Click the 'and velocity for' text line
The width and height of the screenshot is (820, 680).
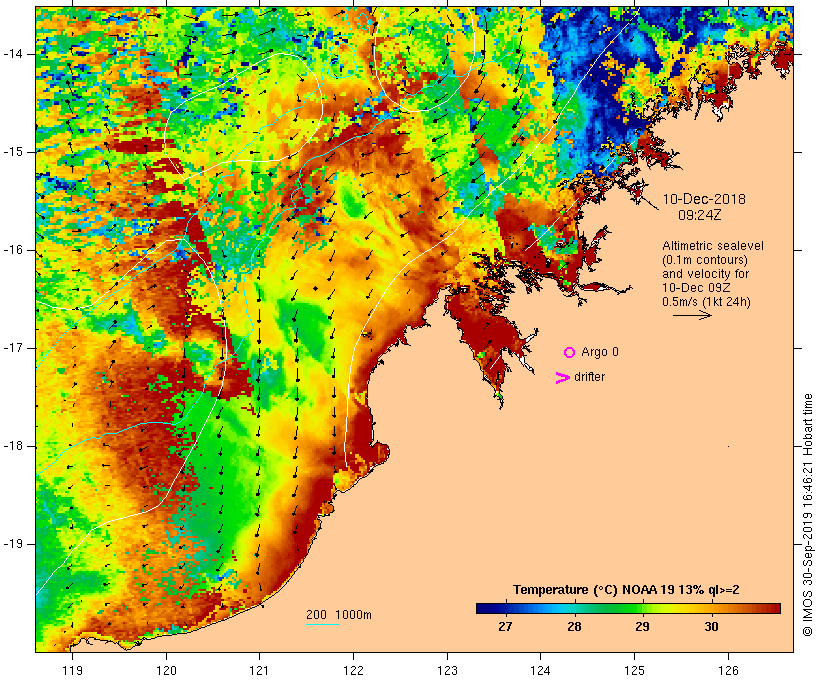coord(705,274)
